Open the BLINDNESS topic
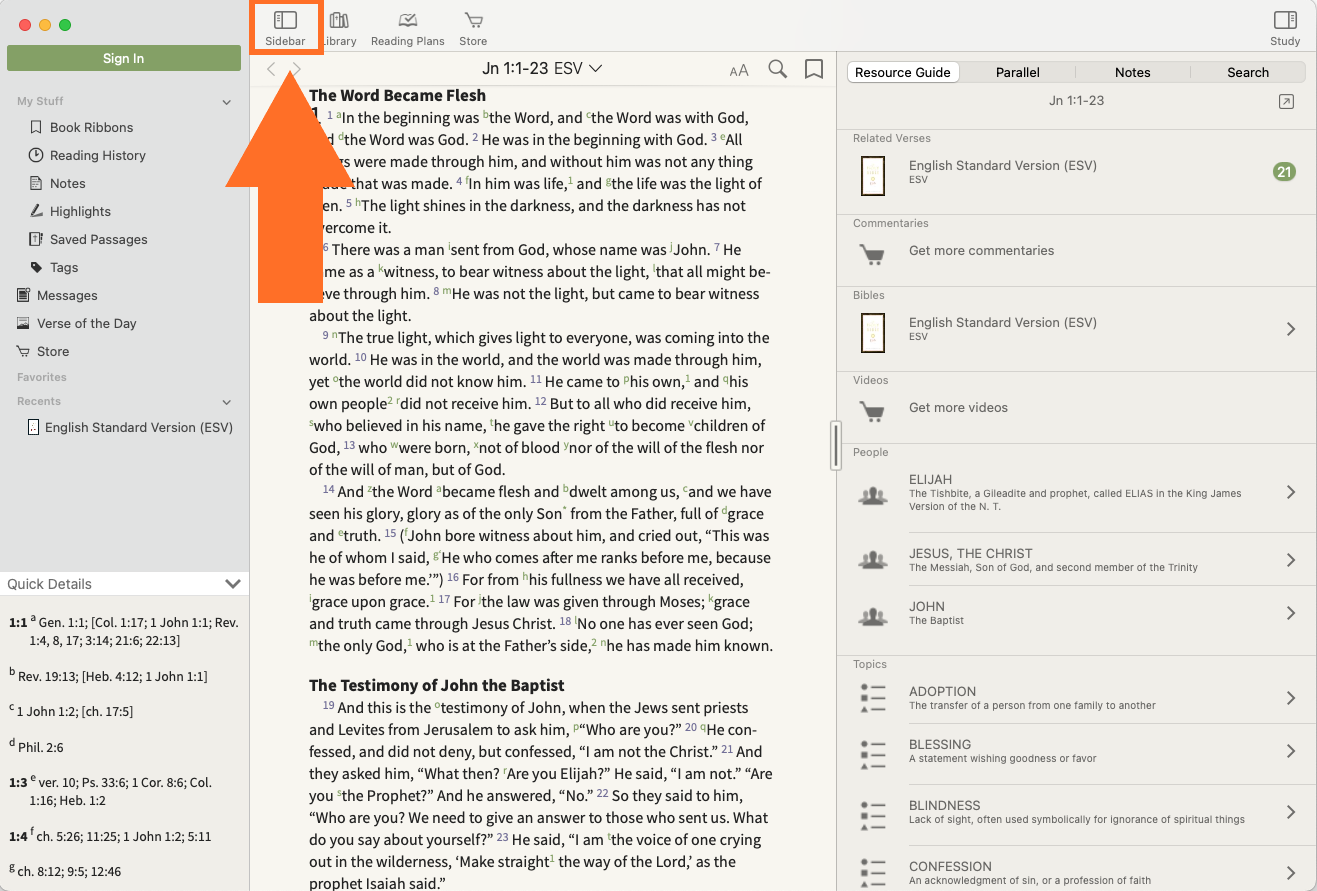The width and height of the screenshot is (1317, 891). tap(1077, 812)
